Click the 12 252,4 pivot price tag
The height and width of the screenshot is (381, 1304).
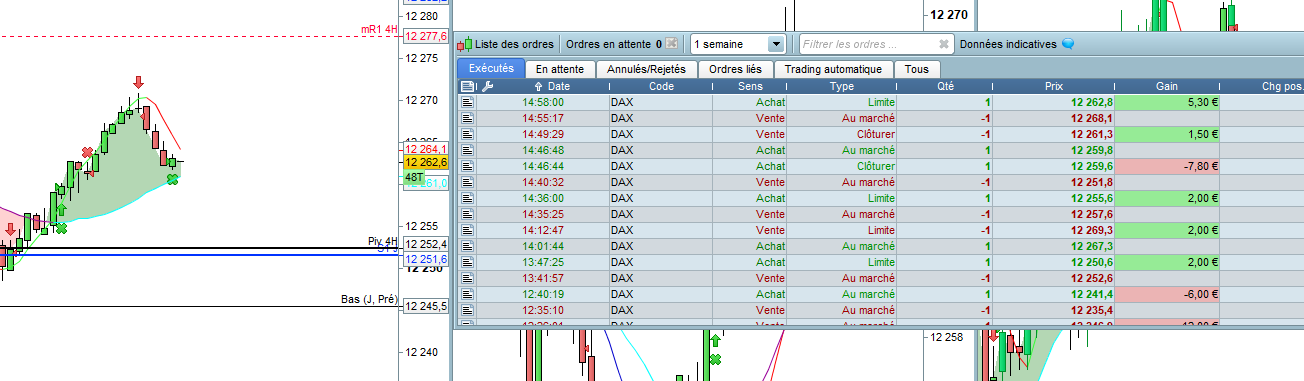click(x=425, y=244)
